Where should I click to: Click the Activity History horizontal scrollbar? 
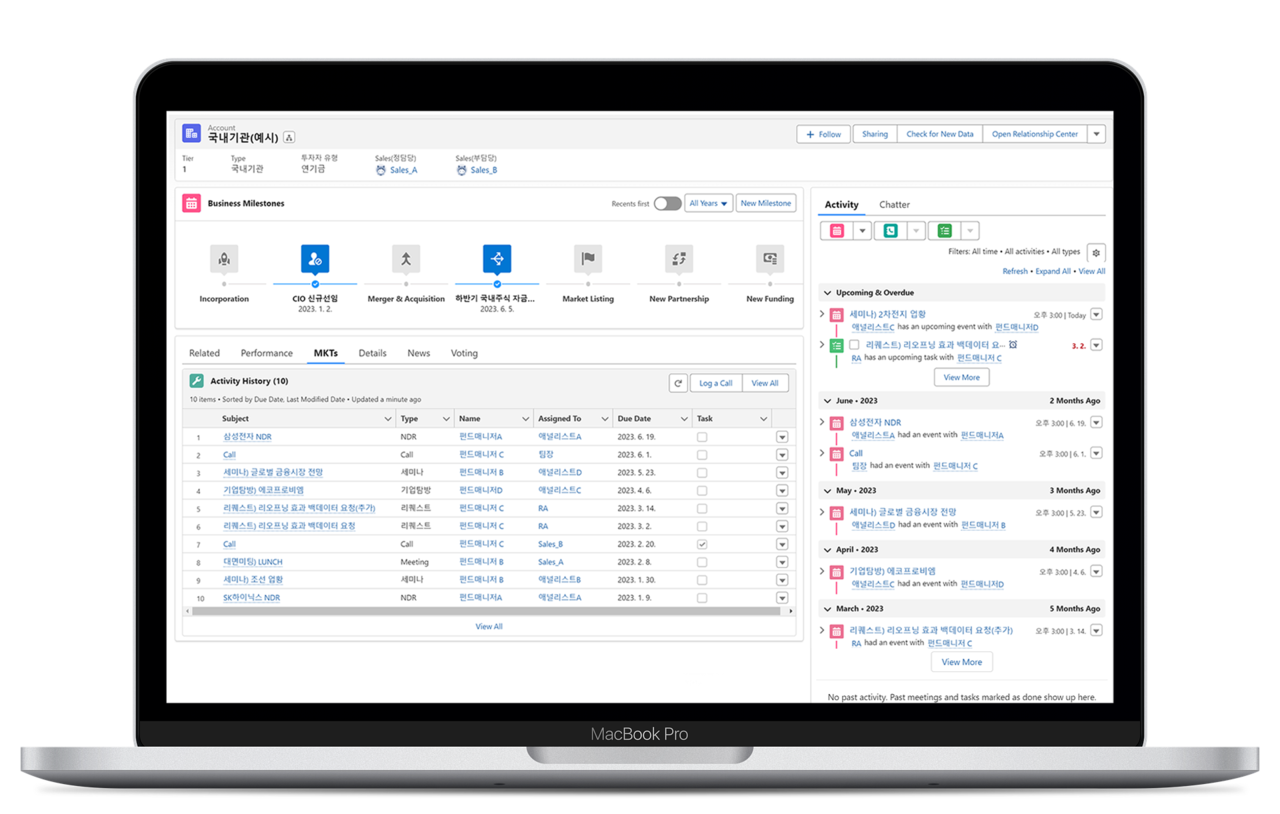486,611
